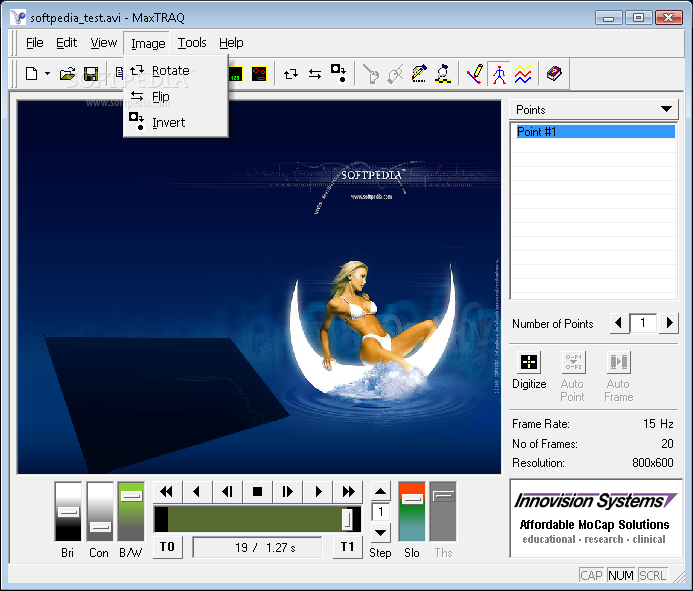
Task: Click the T0 start marker button
Action: [167, 547]
